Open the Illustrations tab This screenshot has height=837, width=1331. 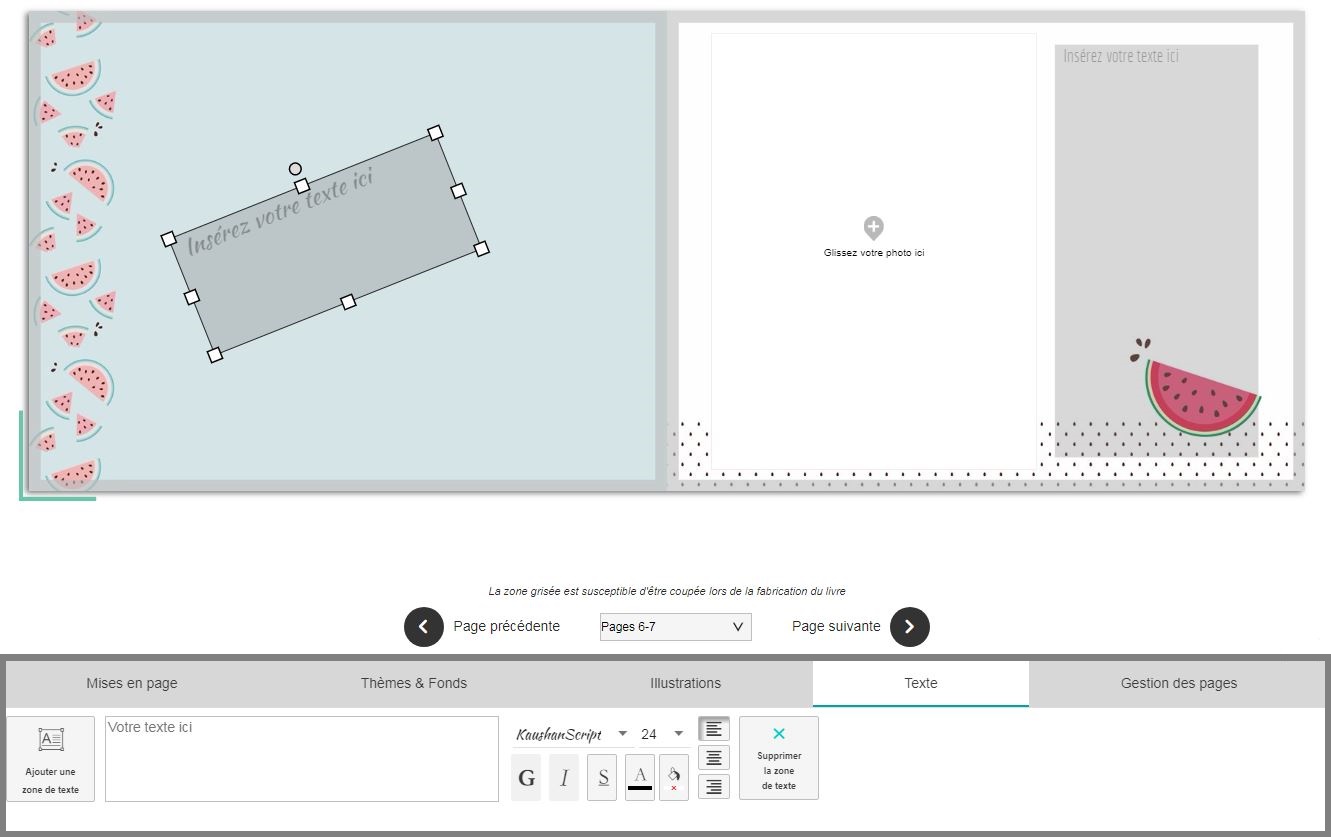684,683
